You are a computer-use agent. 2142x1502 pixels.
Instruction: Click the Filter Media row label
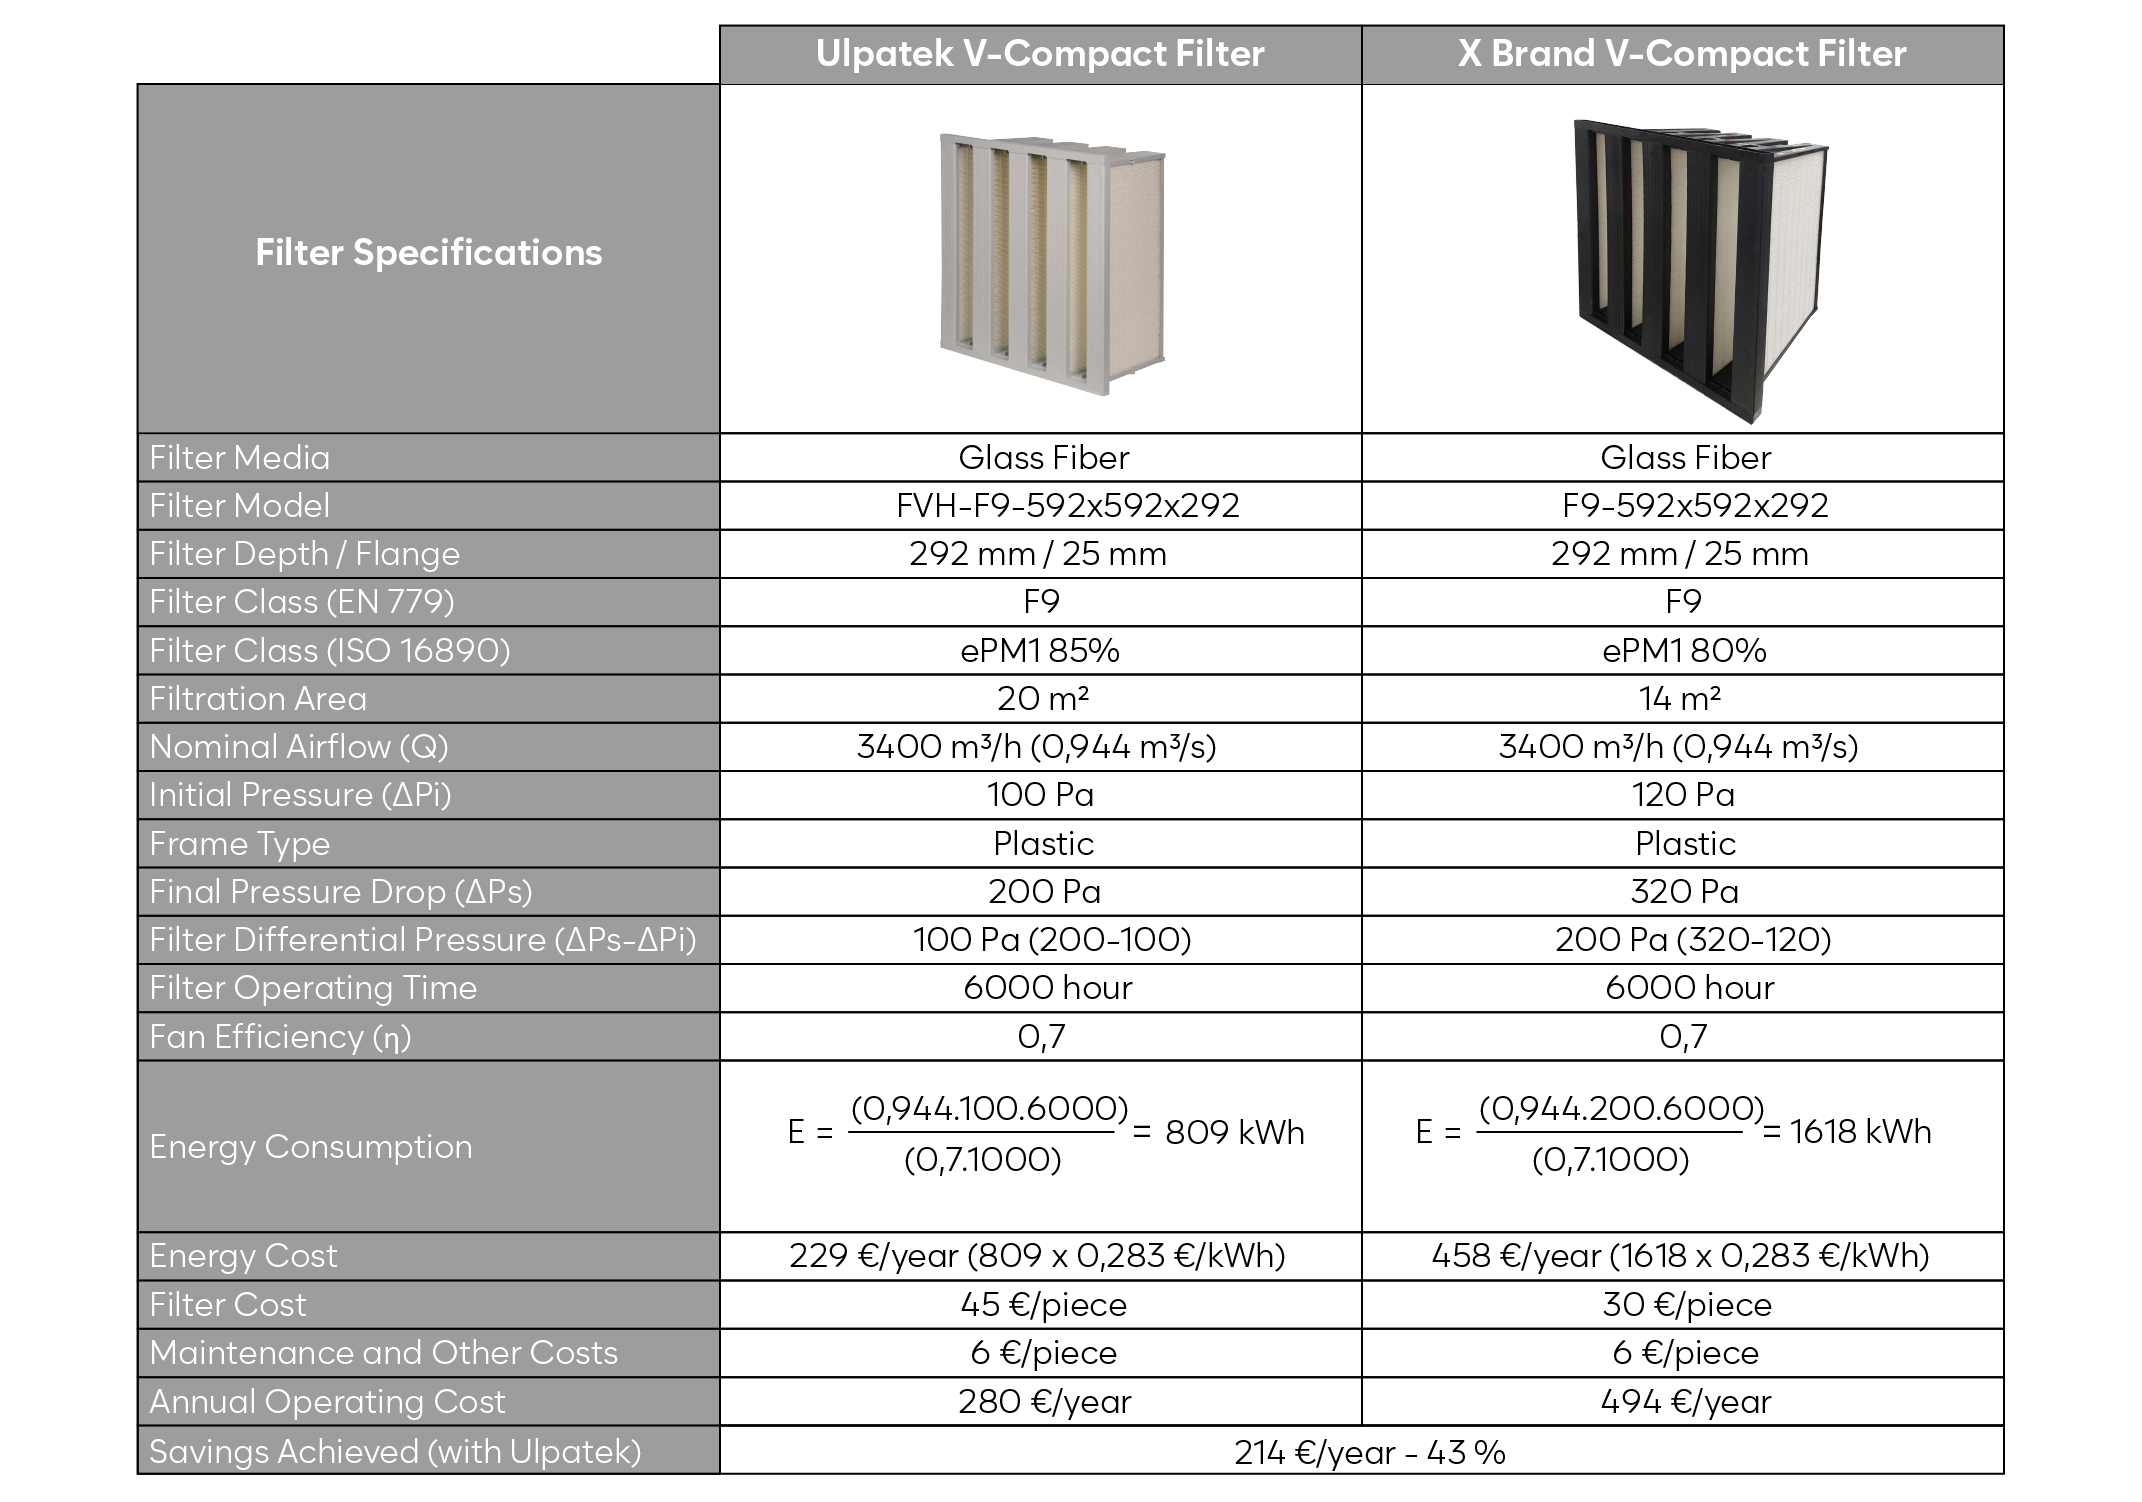tap(240, 458)
